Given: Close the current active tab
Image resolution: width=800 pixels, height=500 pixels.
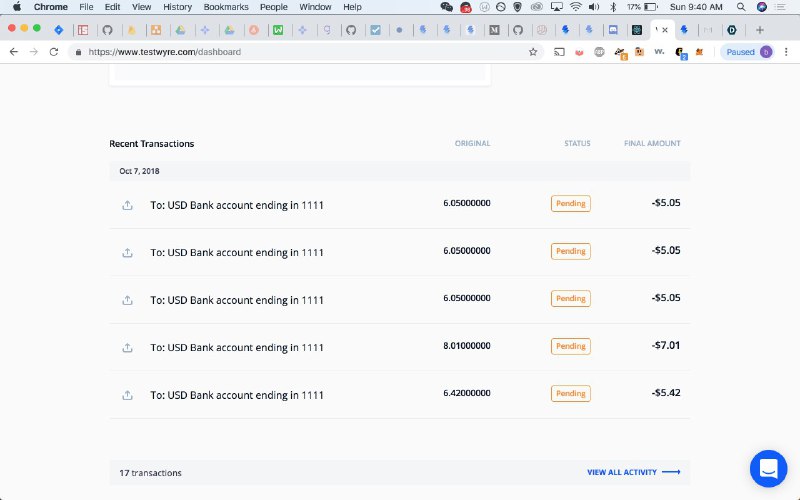Looking at the screenshot, I should tap(665, 30).
